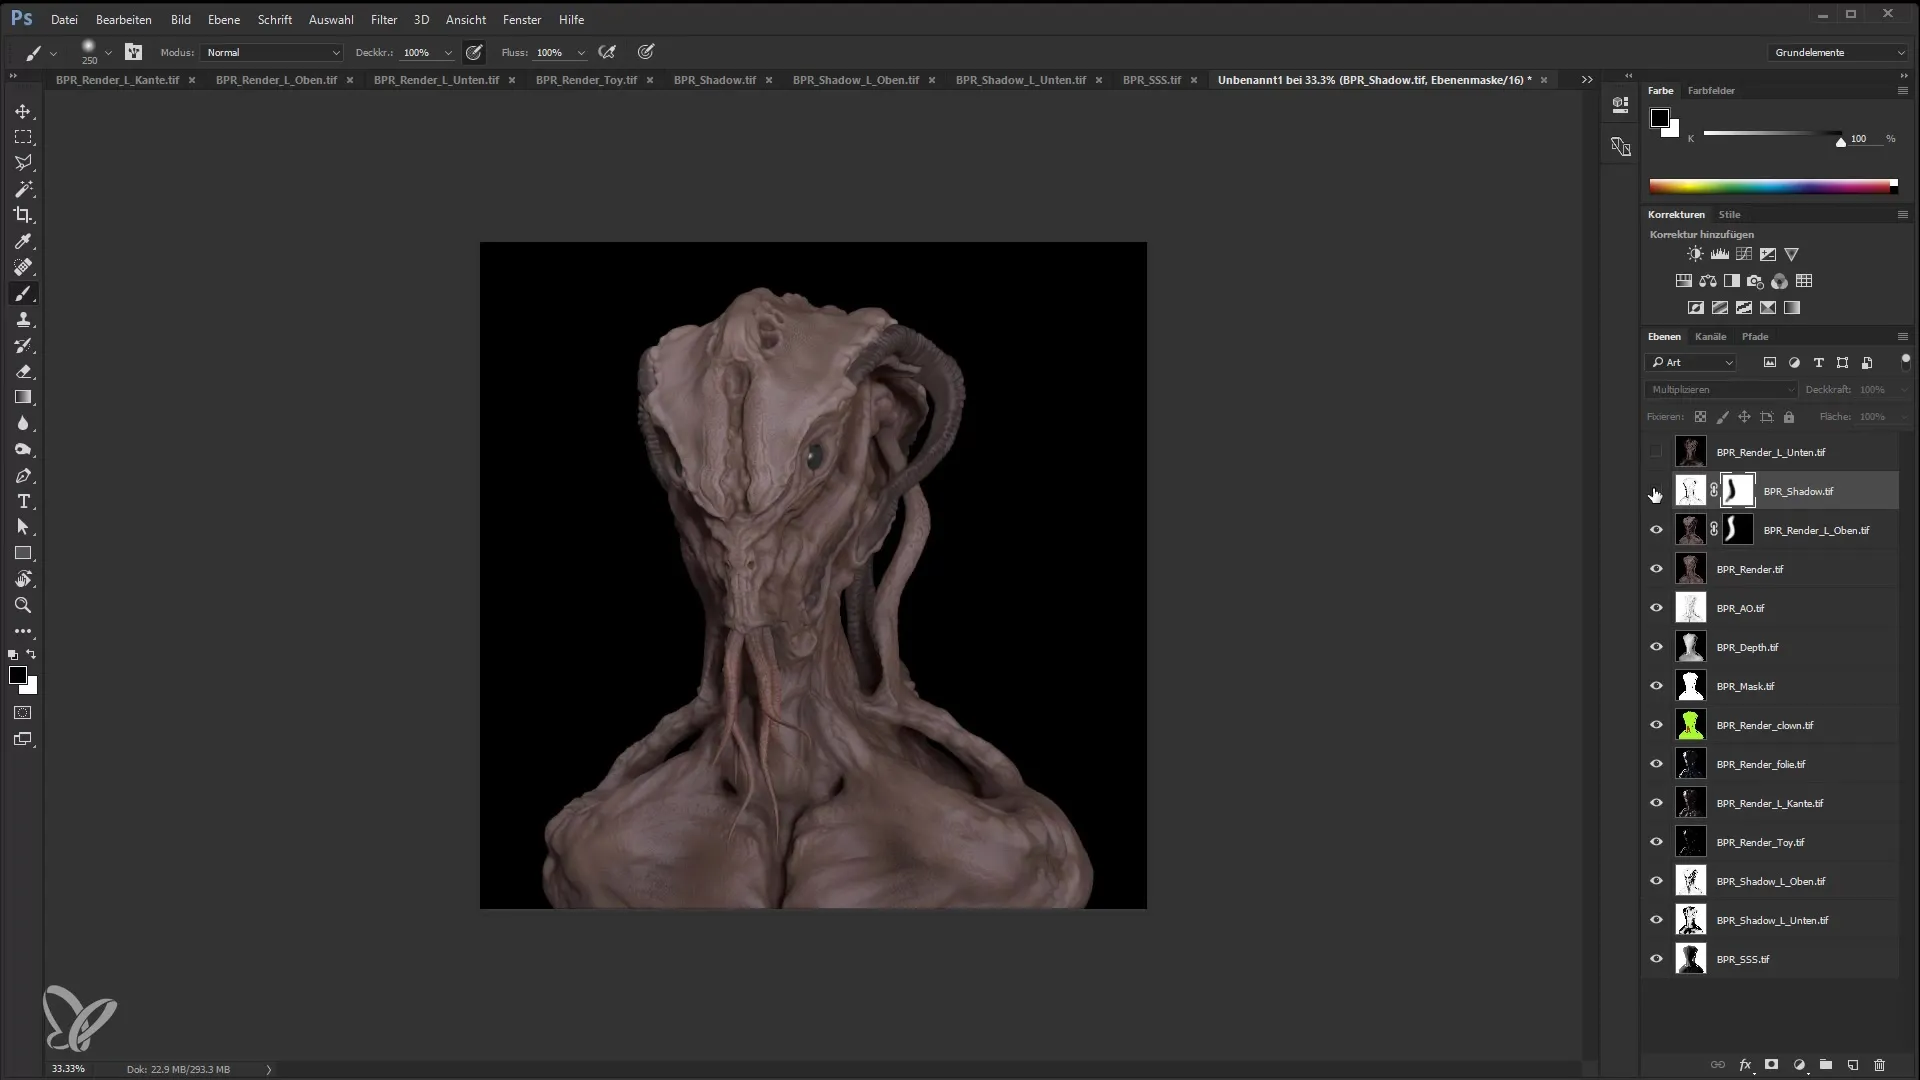This screenshot has height=1080, width=1920.
Task: Open the brush settings panel icon
Action: coord(133,52)
